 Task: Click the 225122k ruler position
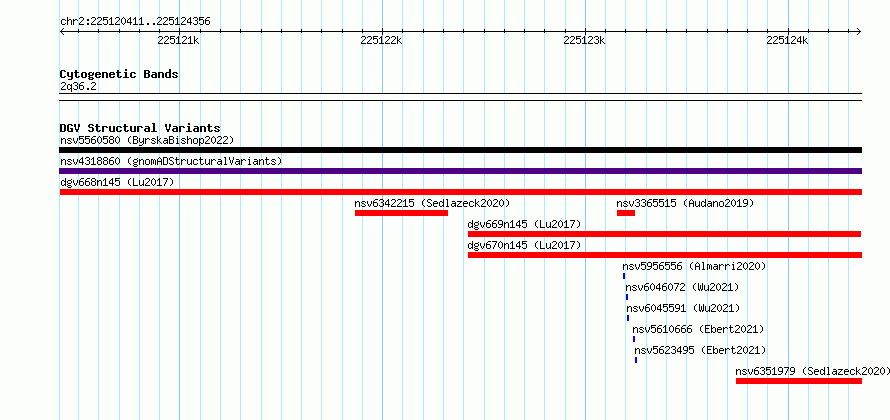[x=381, y=40]
